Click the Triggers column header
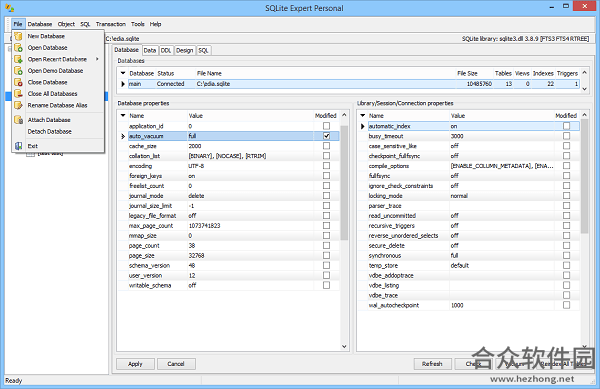Screen dimensions: 600x389 click(567, 73)
